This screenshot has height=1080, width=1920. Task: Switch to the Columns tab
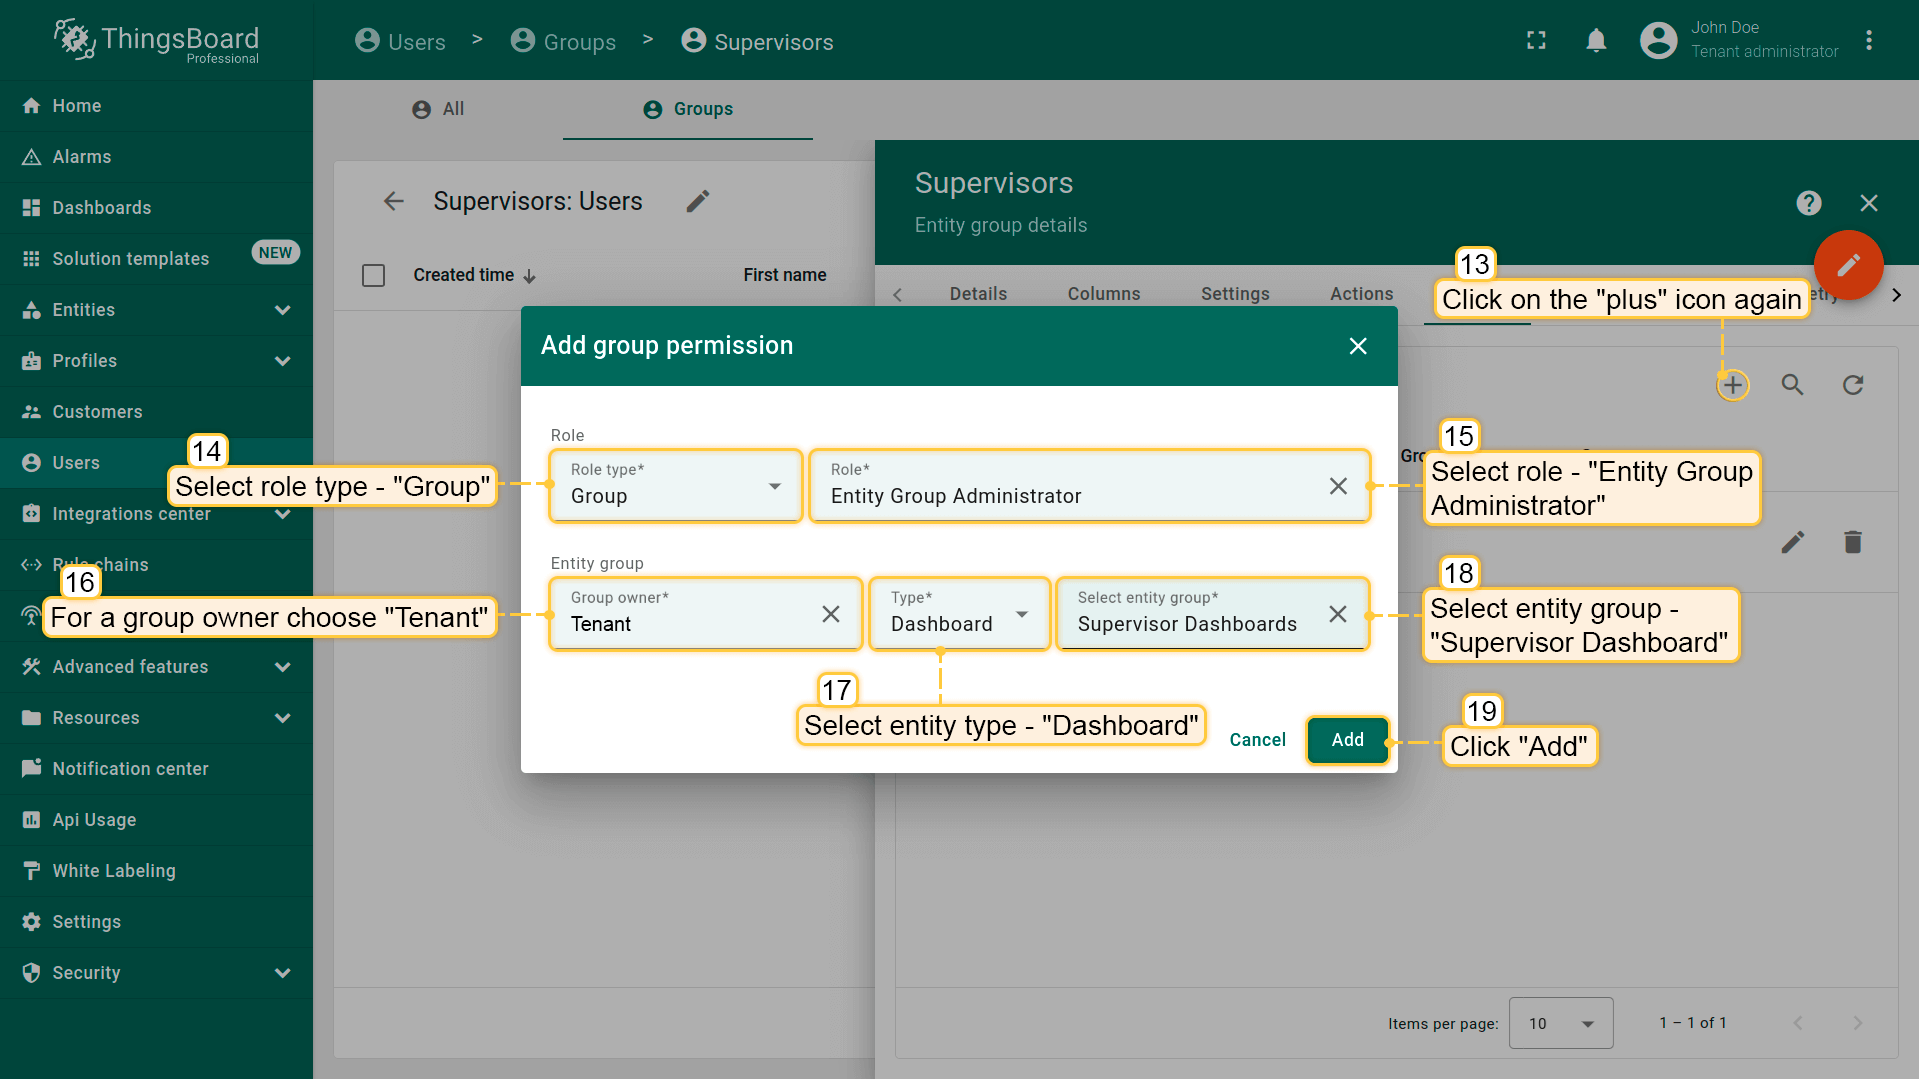[x=1103, y=294]
